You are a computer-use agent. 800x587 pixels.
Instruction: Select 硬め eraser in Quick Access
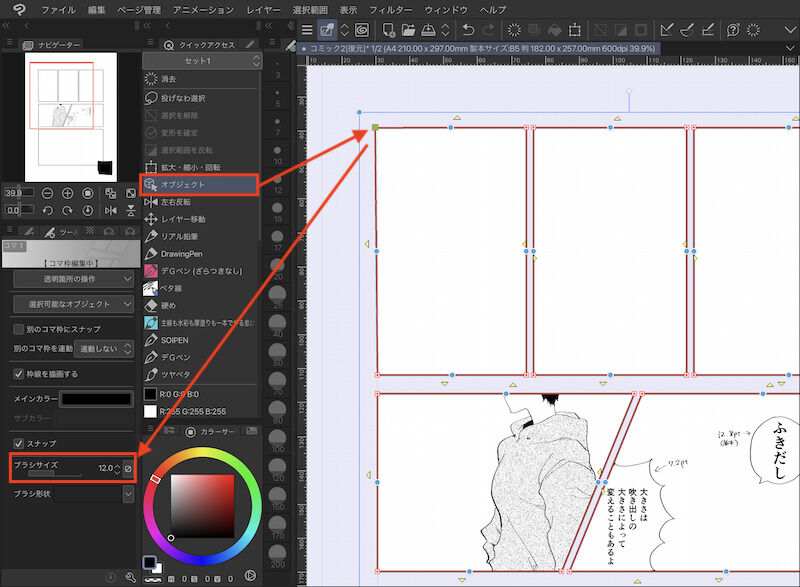[x=201, y=305]
